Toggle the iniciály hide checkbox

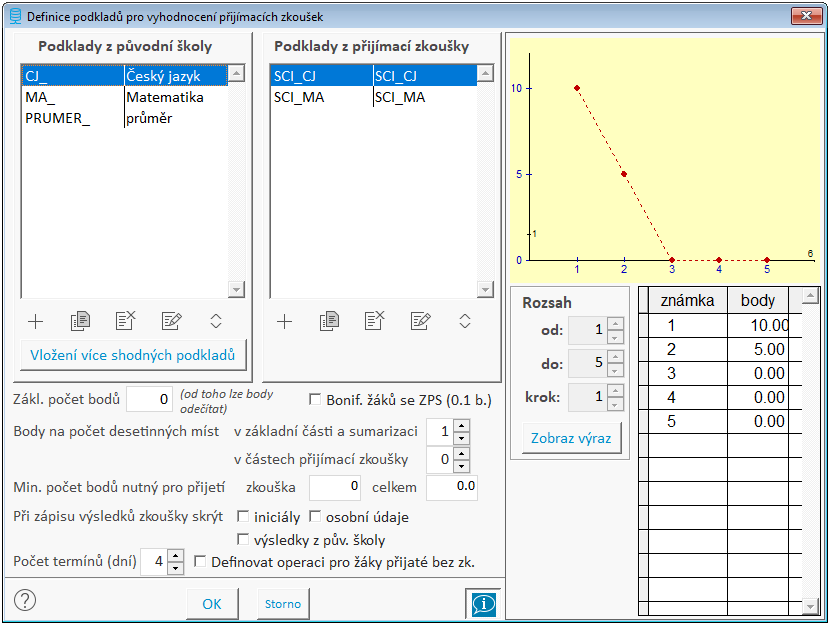(x=243, y=517)
